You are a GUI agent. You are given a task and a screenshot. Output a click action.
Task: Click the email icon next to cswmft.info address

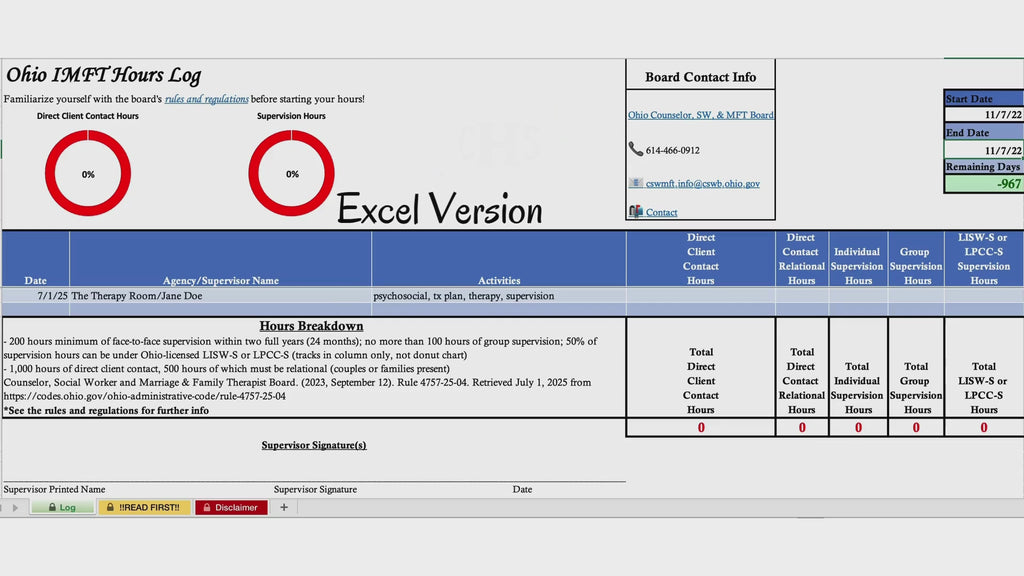point(635,183)
